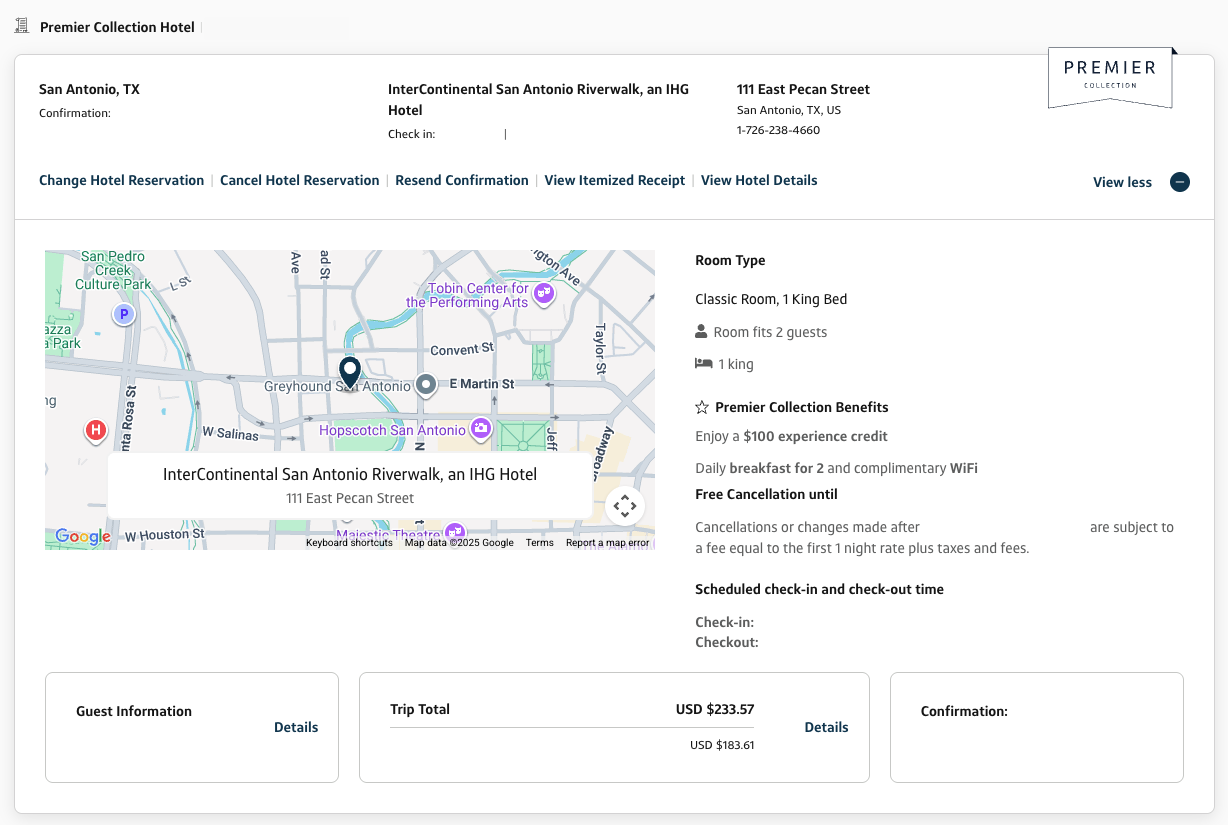The height and width of the screenshot is (825, 1228).
Task: Click the bed icon beside 1 king
Action: click(x=703, y=364)
